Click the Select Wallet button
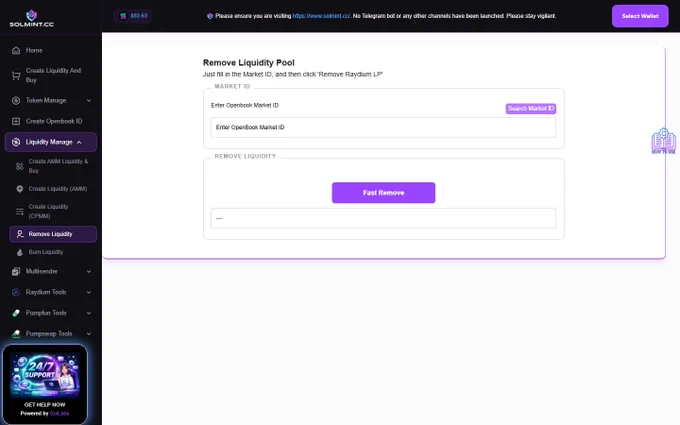 pyautogui.click(x=640, y=16)
